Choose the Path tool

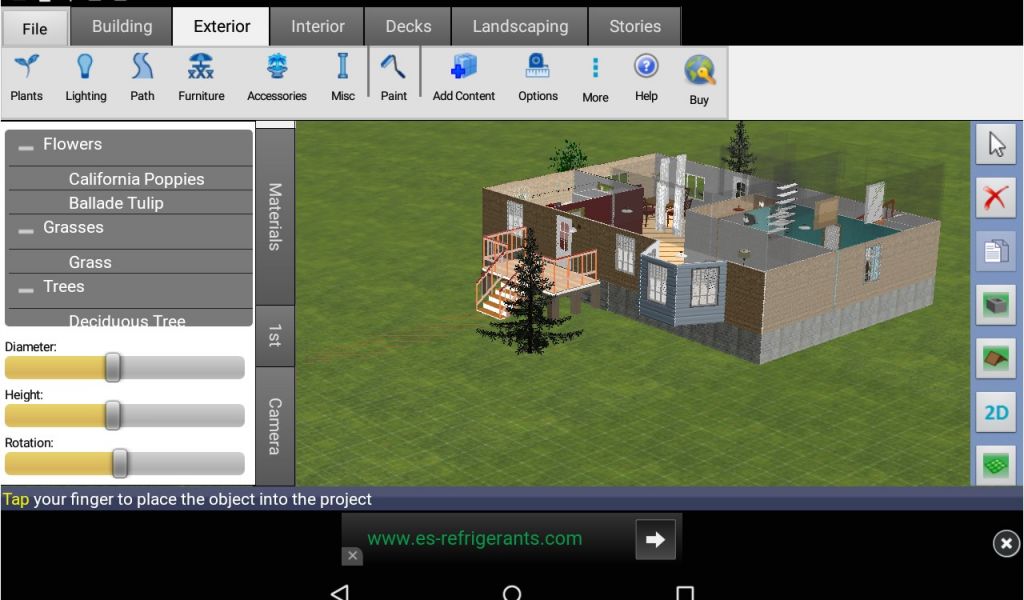click(x=142, y=78)
